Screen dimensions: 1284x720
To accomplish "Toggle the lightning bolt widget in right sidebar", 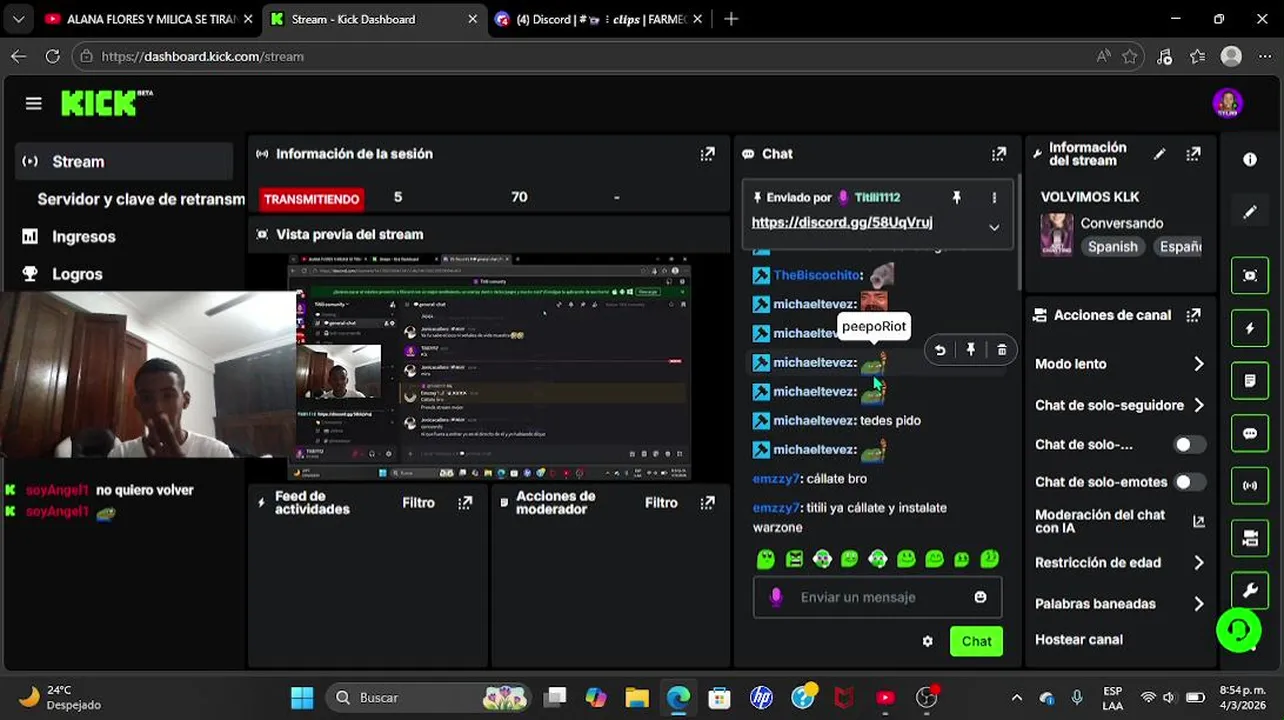I will point(1250,329).
